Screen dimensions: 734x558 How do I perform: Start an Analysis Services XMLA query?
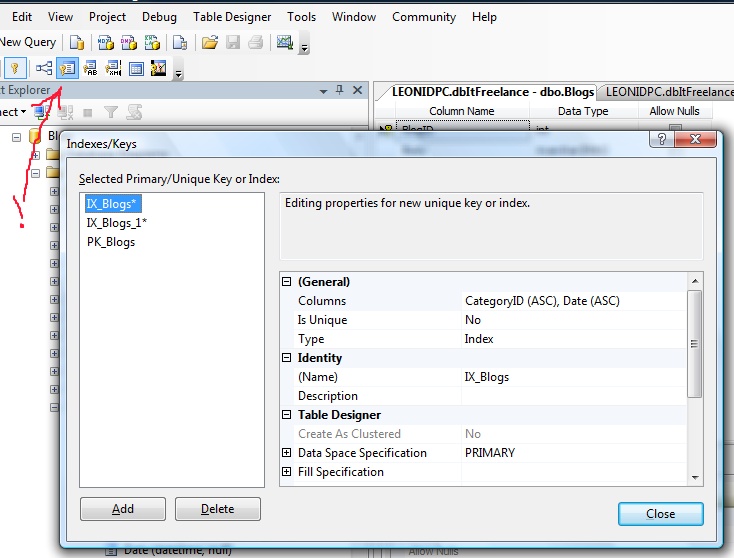tap(152, 43)
